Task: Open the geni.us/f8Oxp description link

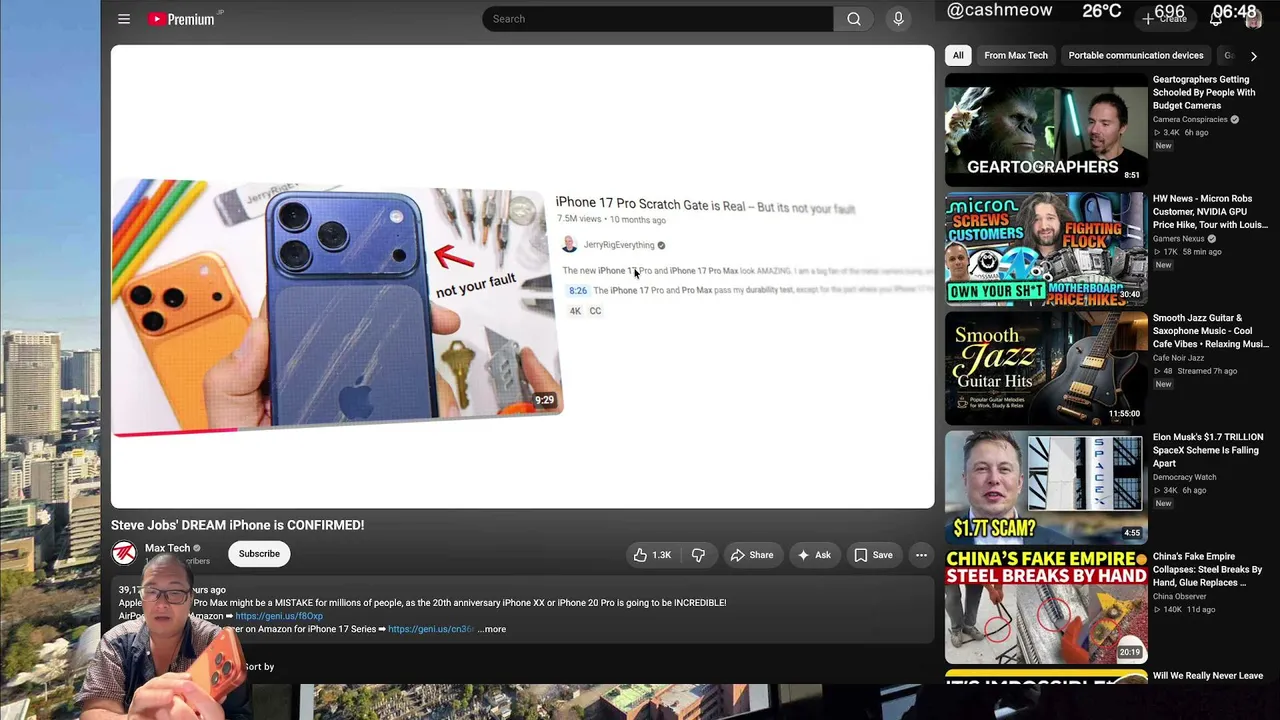Action: click(279, 616)
